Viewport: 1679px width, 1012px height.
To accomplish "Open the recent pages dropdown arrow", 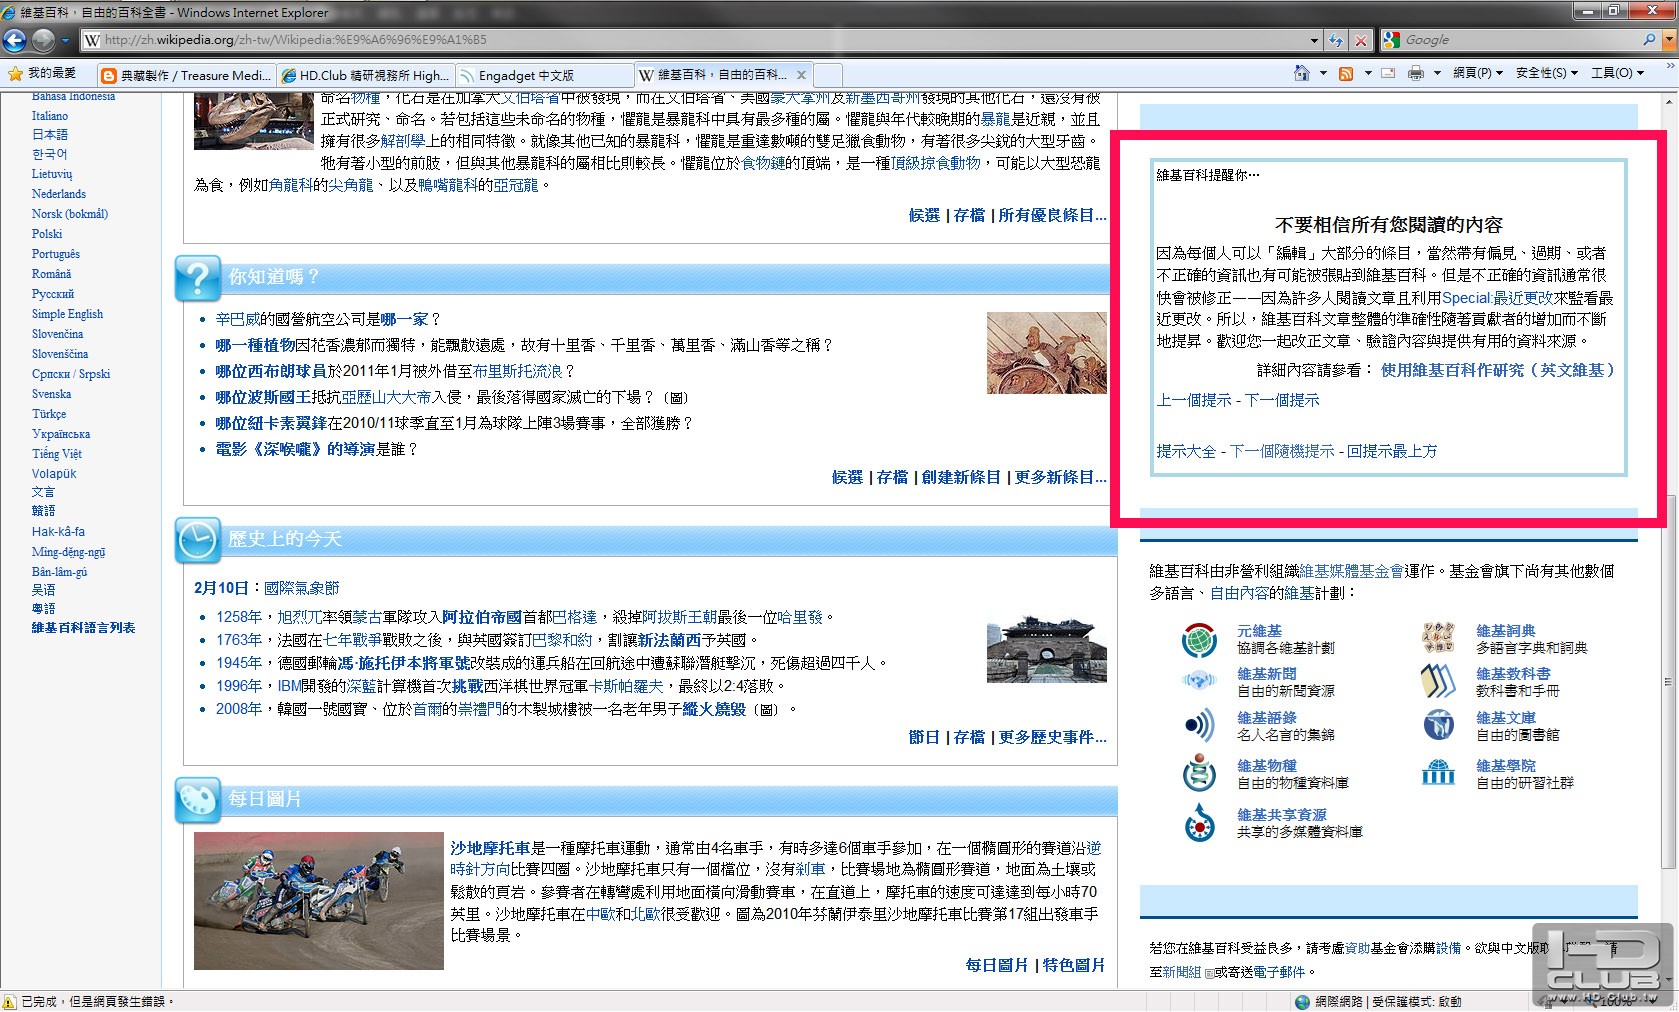I will point(65,40).
